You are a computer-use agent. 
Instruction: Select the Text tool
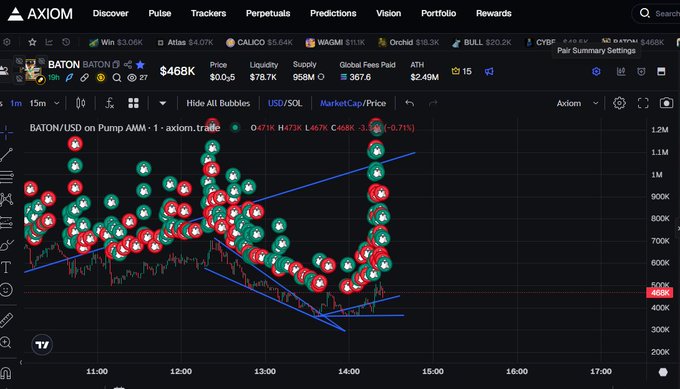(6, 267)
